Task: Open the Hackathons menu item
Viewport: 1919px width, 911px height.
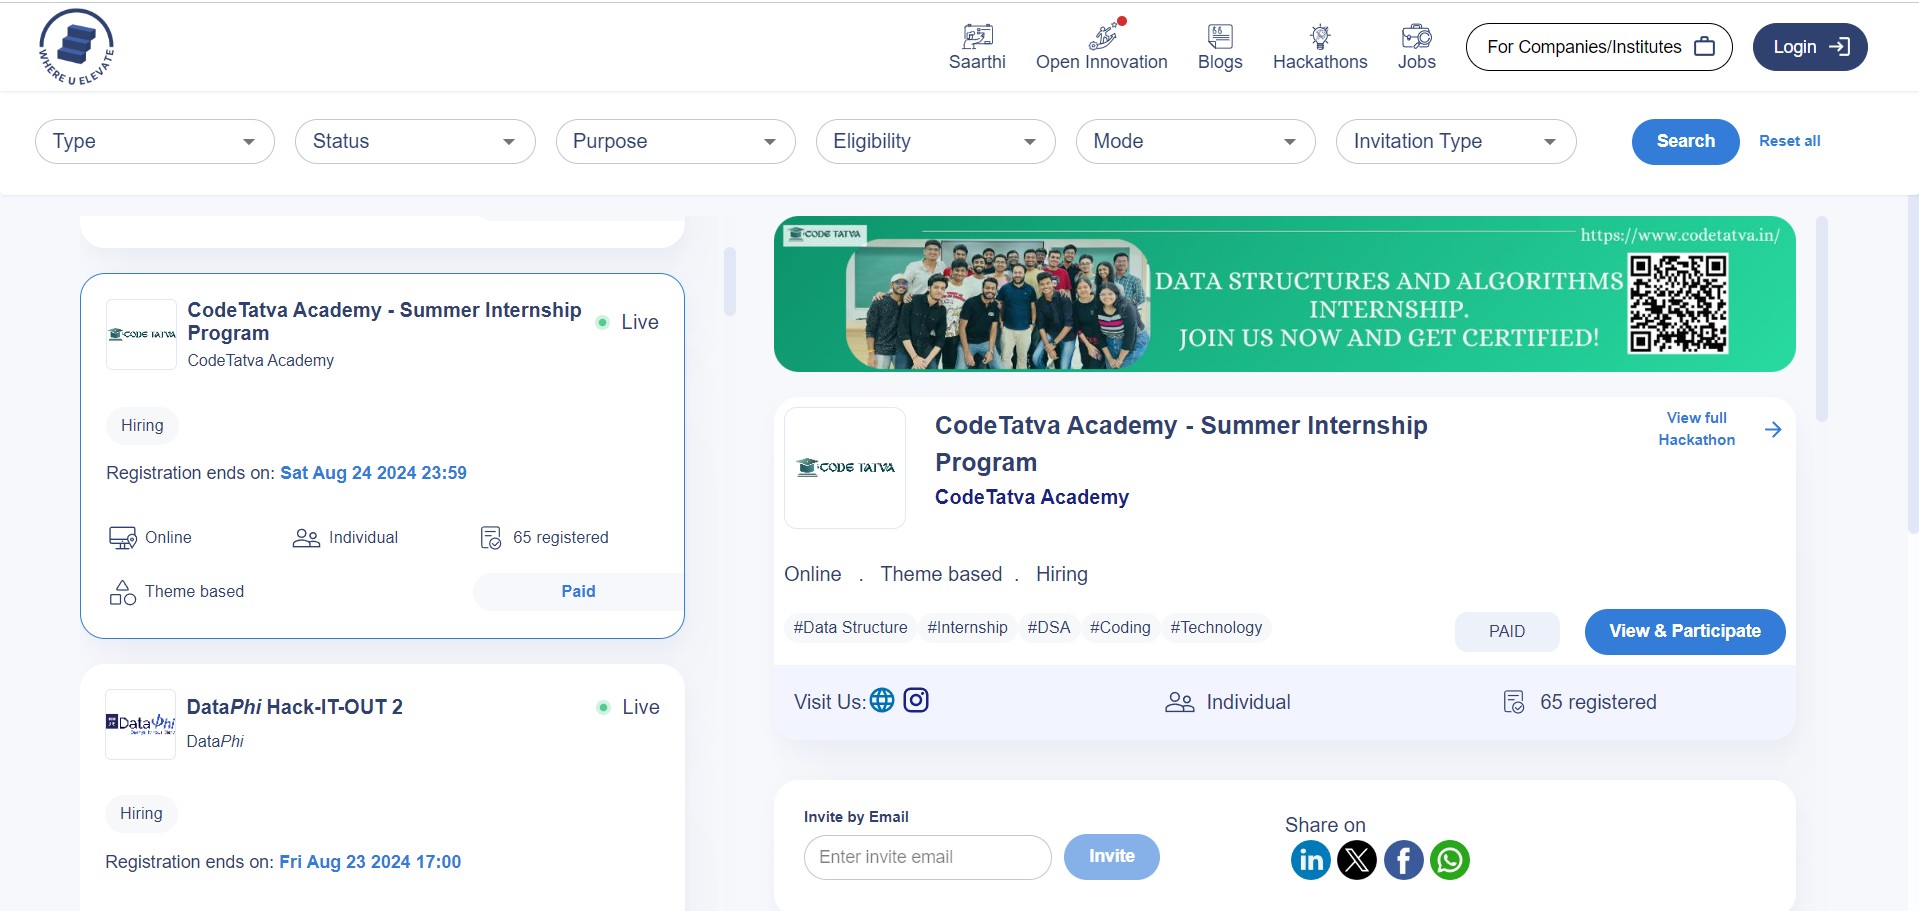Action: (1319, 47)
